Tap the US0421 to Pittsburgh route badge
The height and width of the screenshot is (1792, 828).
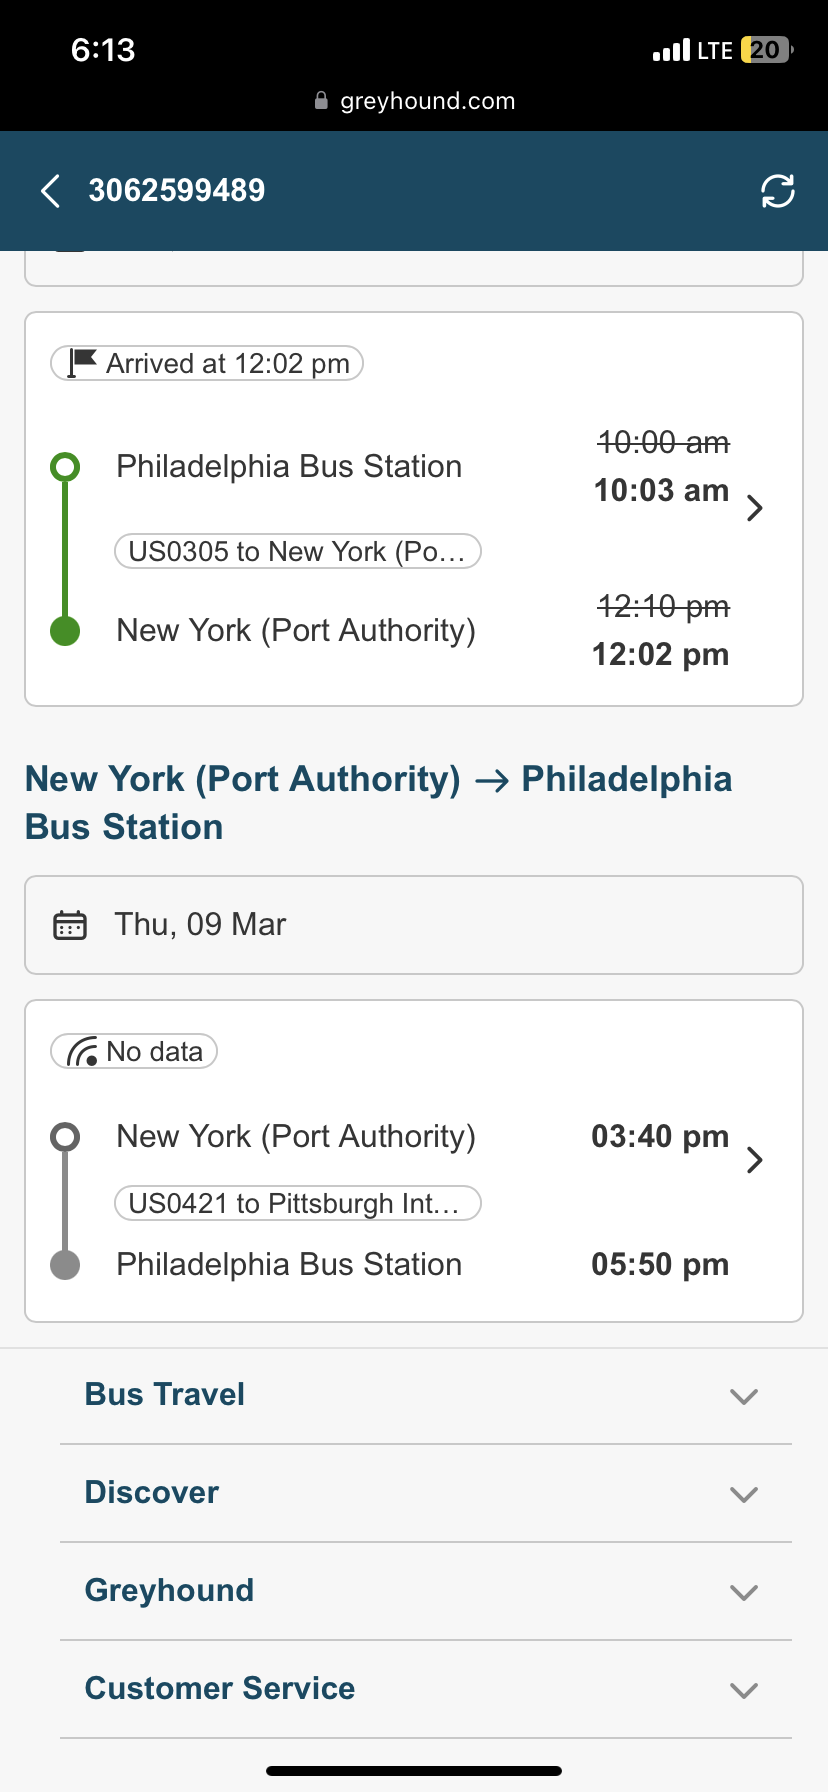pyautogui.click(x=298, y=1203)
